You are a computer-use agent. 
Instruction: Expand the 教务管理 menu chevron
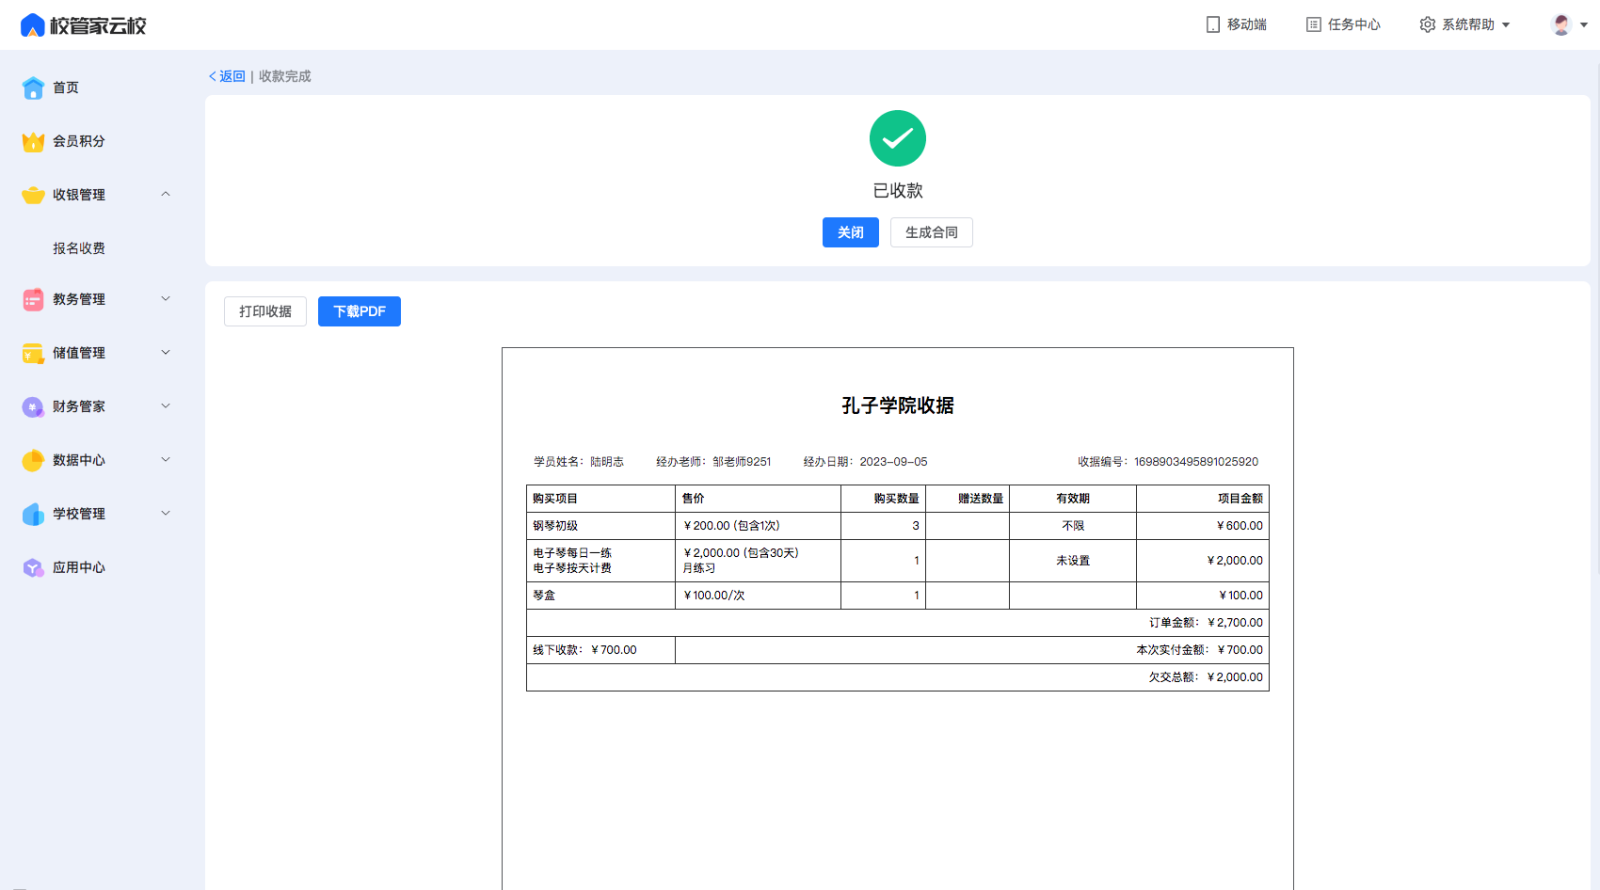(166, 298)
